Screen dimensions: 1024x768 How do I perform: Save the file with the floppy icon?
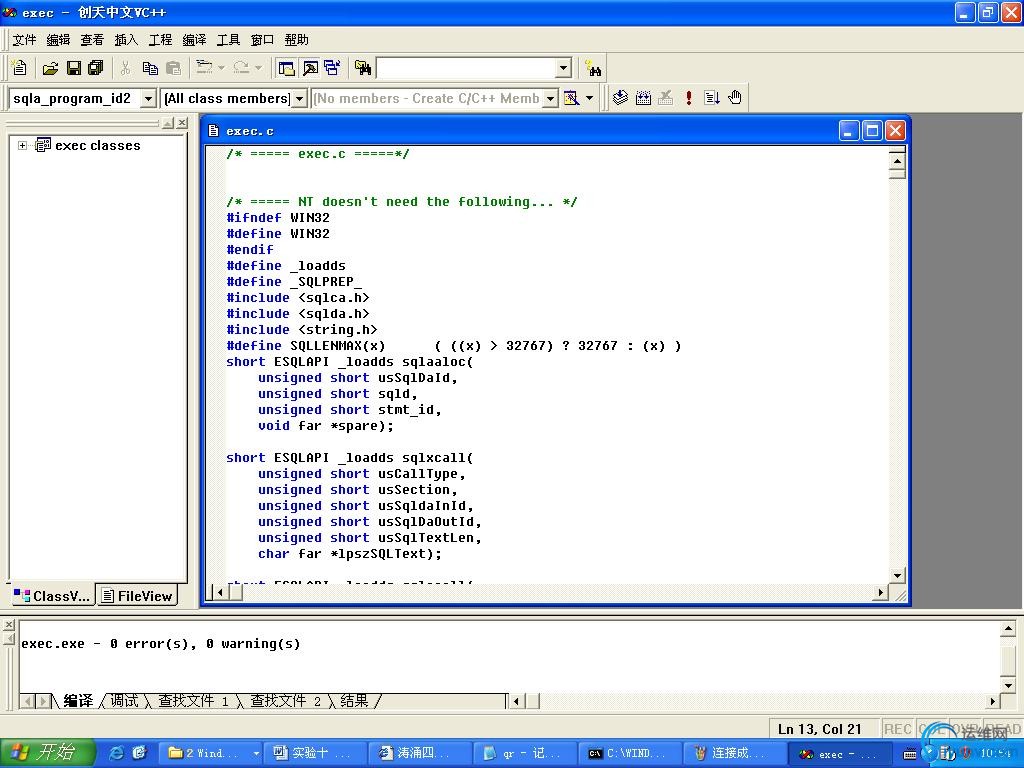pos(74,67)
